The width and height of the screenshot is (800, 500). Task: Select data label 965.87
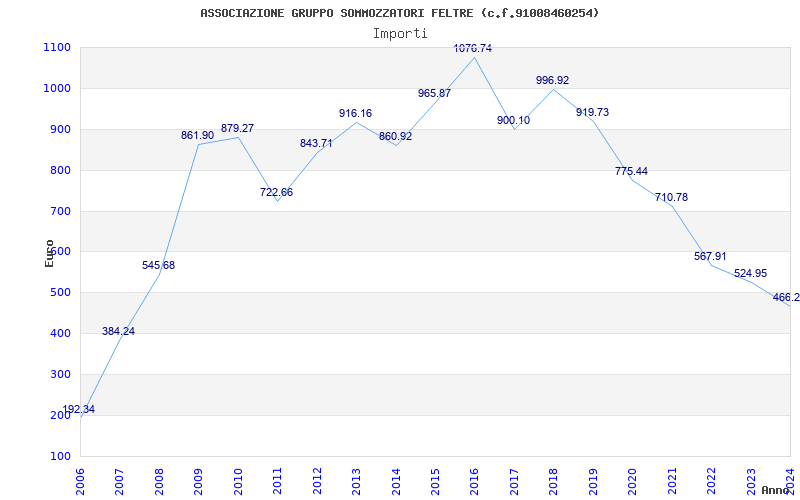tap(435, 93)
